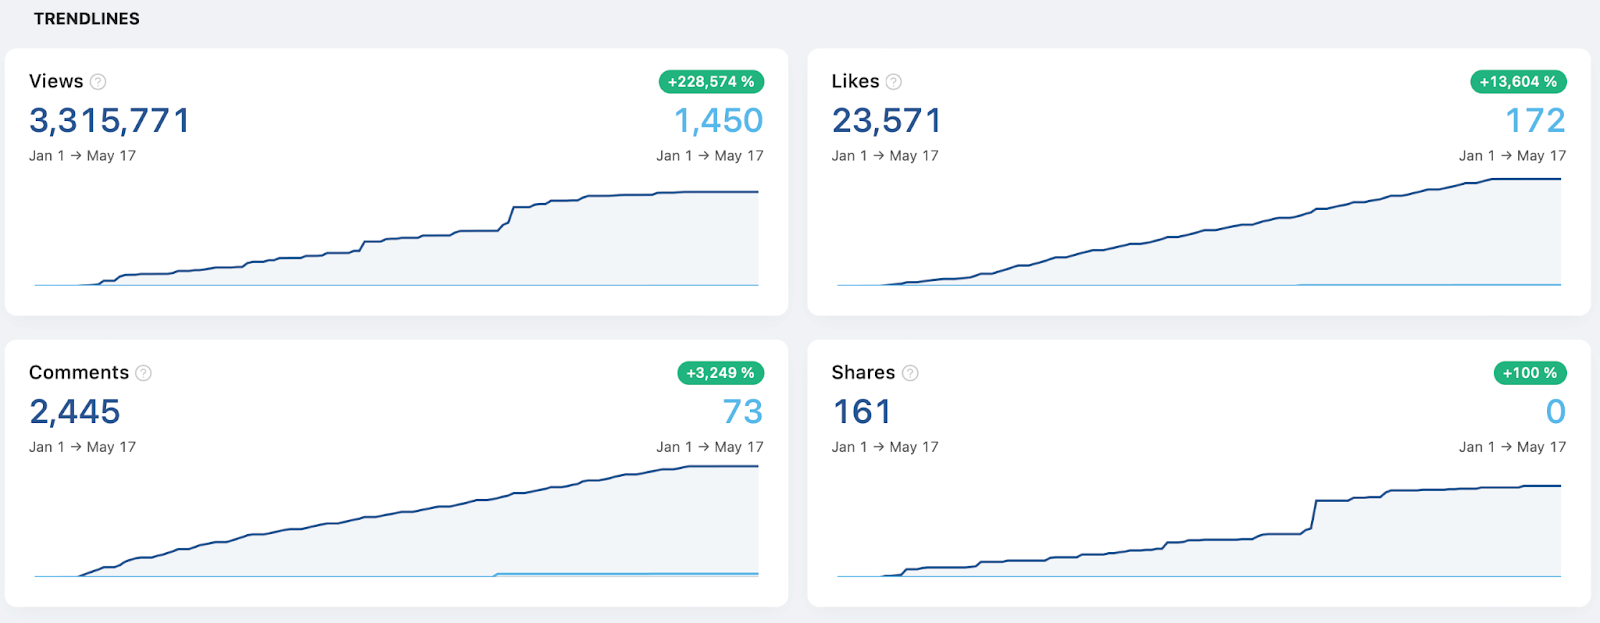Click the +13,604 % Likes badge
1600x623 pixels.
coord(1518,82)
